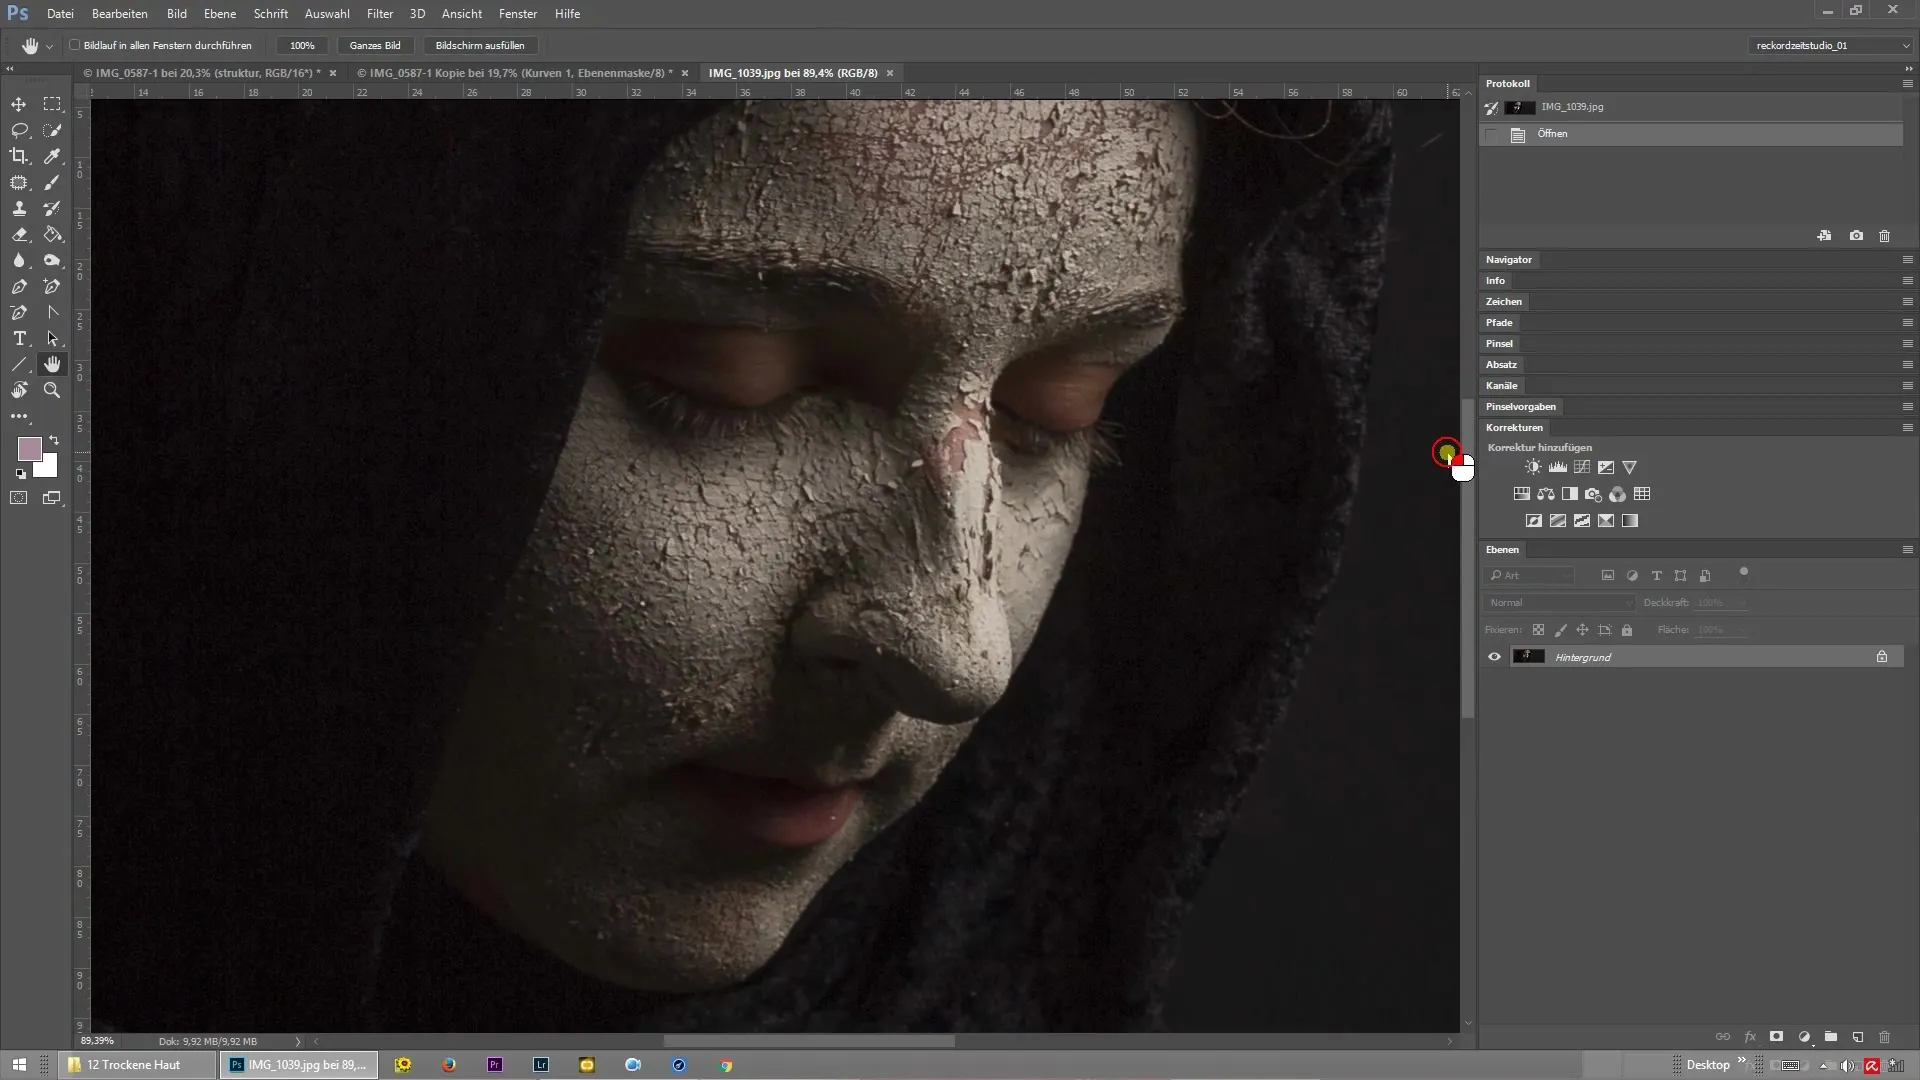
Task: Select the Paint Bucket tool
Action: [x=52, y=234]
